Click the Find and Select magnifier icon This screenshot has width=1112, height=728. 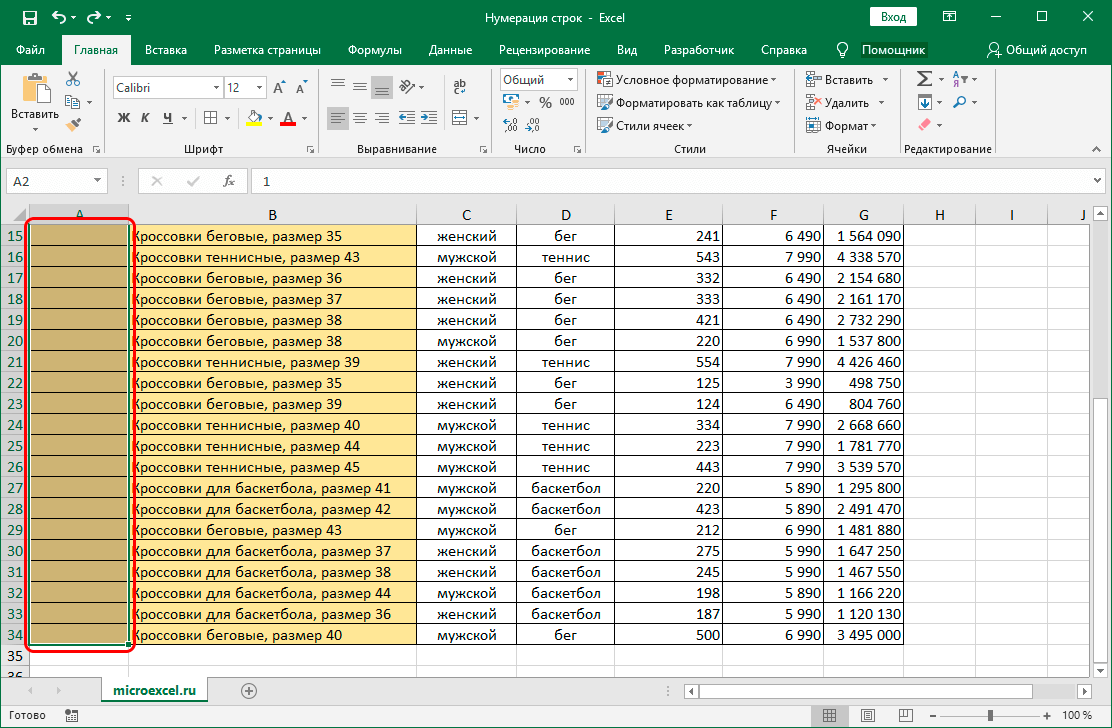click(960, 102)
